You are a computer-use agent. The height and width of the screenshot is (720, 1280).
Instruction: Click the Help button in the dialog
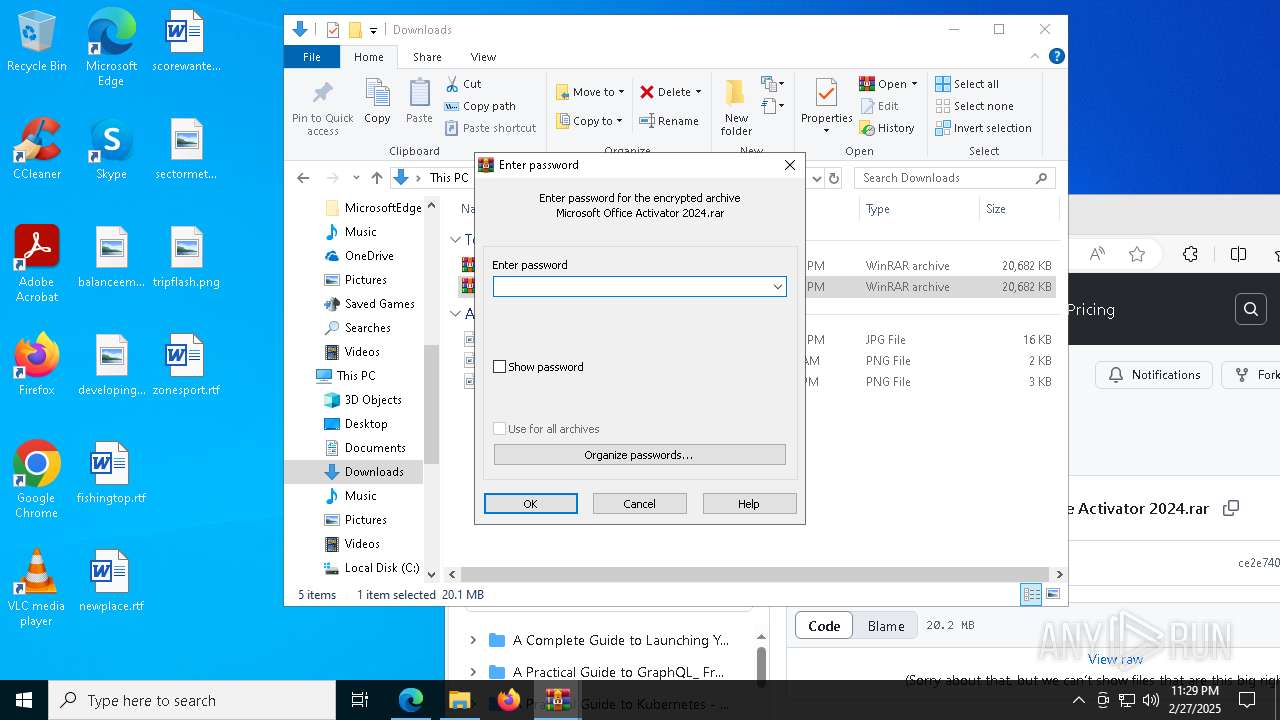(x=749, y=504)
